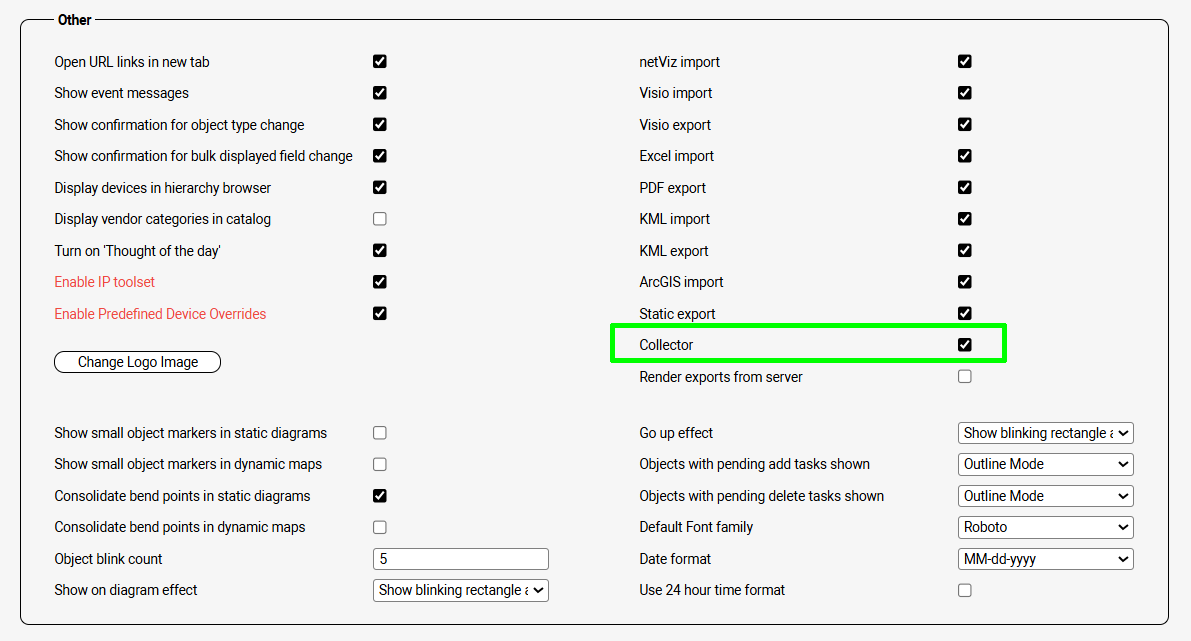Toggle Show event messages checkbox
1191x641 pixels.
380,93
